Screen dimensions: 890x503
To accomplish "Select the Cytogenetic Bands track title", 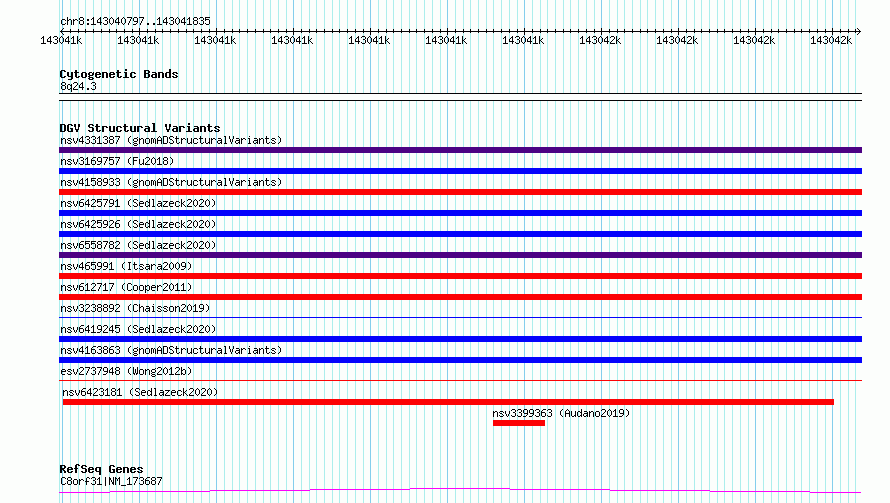I will (x=118, y=74).
